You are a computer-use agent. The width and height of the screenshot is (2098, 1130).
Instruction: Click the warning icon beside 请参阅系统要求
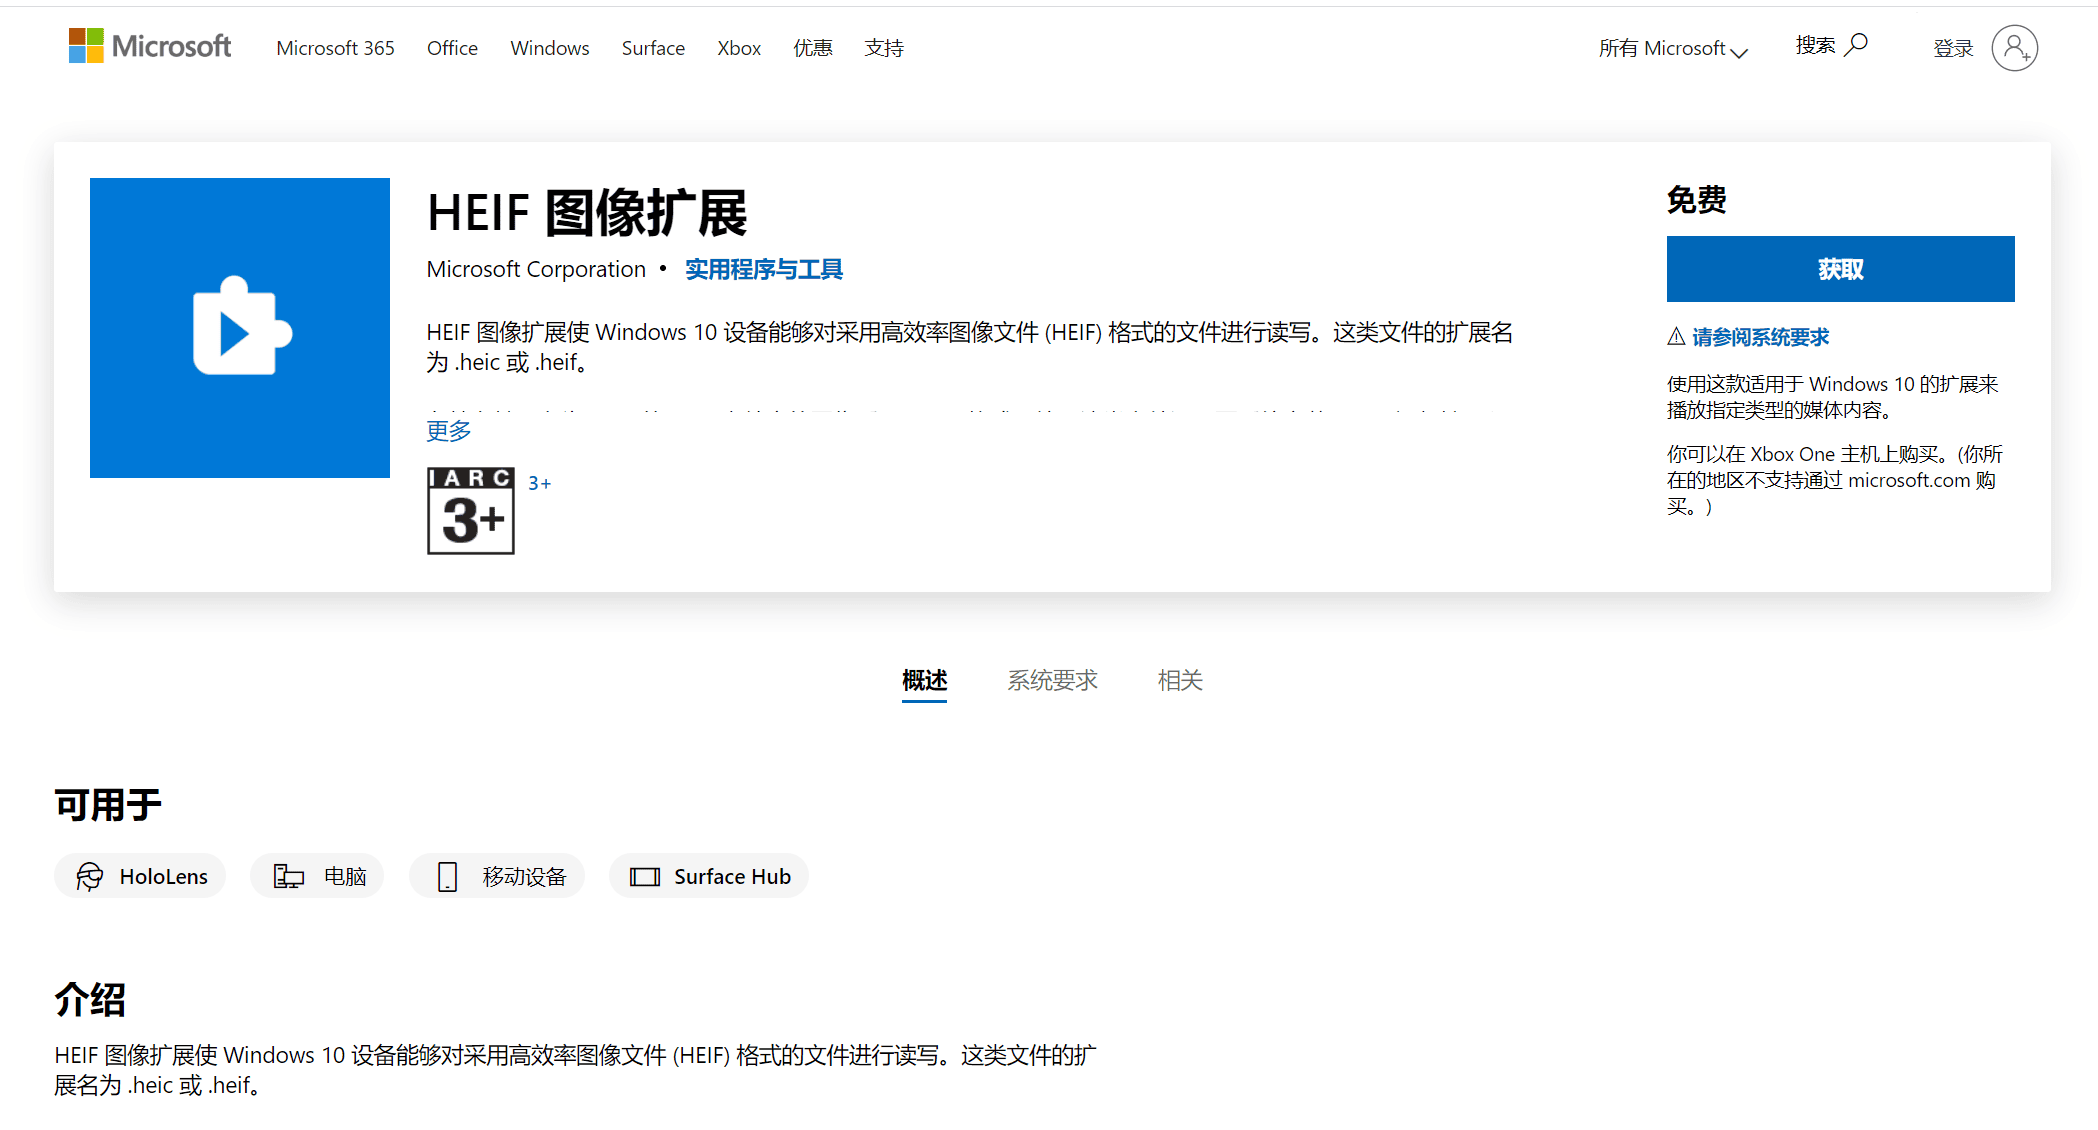1676,337
